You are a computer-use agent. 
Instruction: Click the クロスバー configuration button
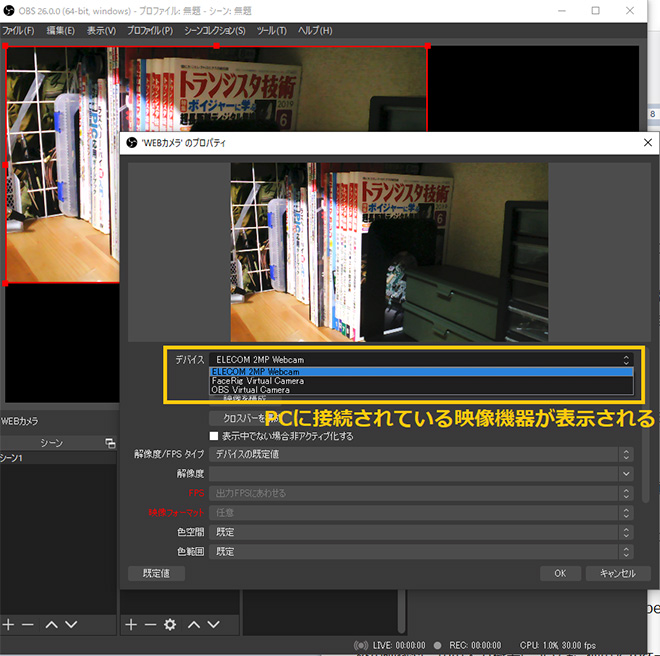tap(244, 418)
